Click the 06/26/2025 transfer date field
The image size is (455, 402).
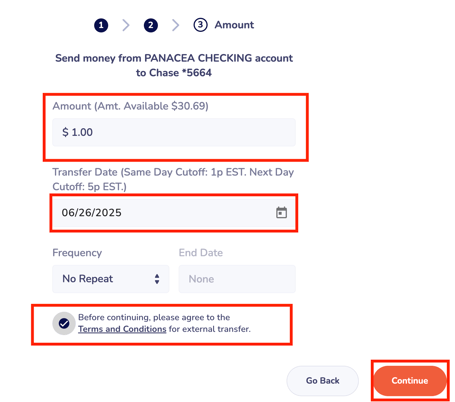pyautogui.click(x=174, y=213)
